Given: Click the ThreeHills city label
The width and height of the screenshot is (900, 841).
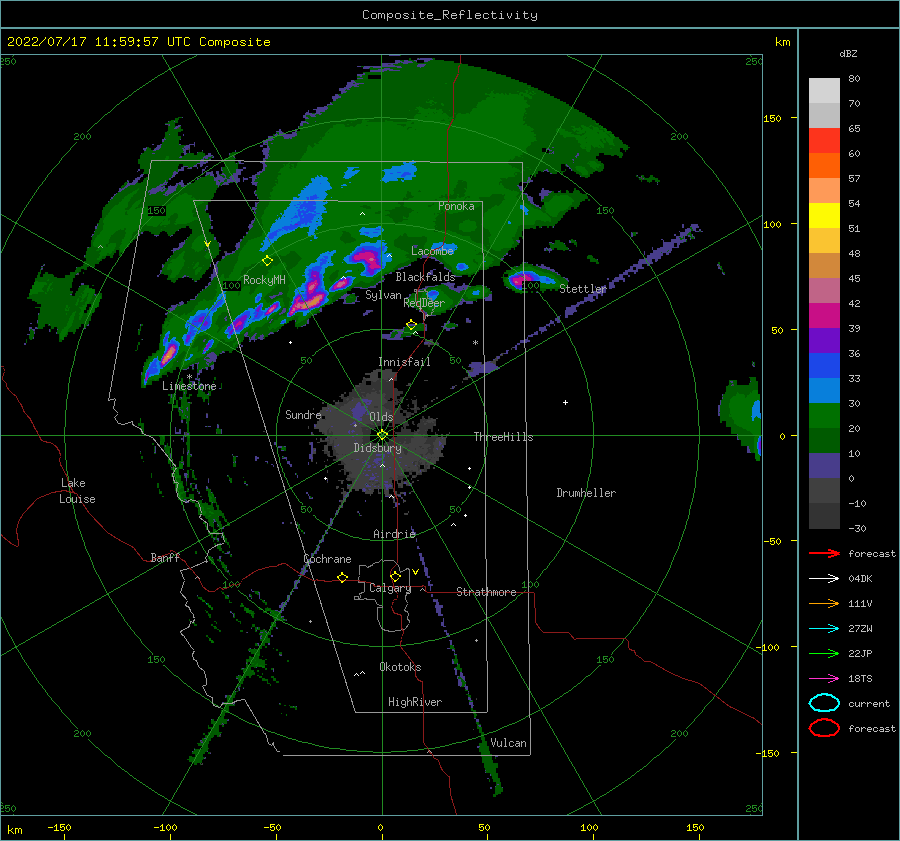Looking at the screenshot, I should tap(503, 437).
